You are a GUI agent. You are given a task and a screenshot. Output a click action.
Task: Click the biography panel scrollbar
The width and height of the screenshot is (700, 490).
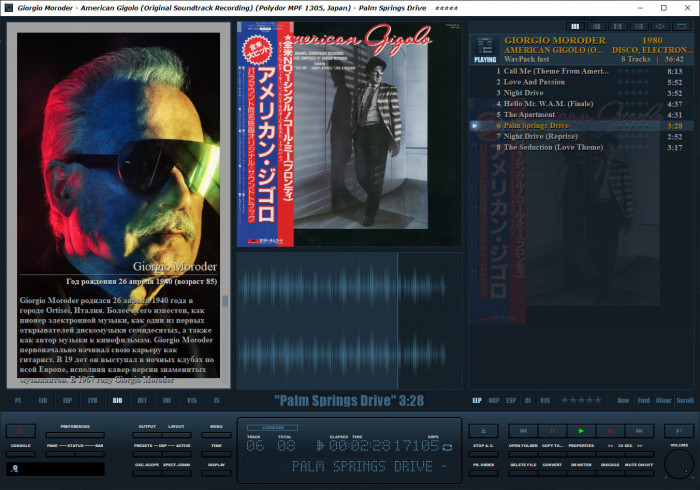pyautogui.click(x=225, y=301)
